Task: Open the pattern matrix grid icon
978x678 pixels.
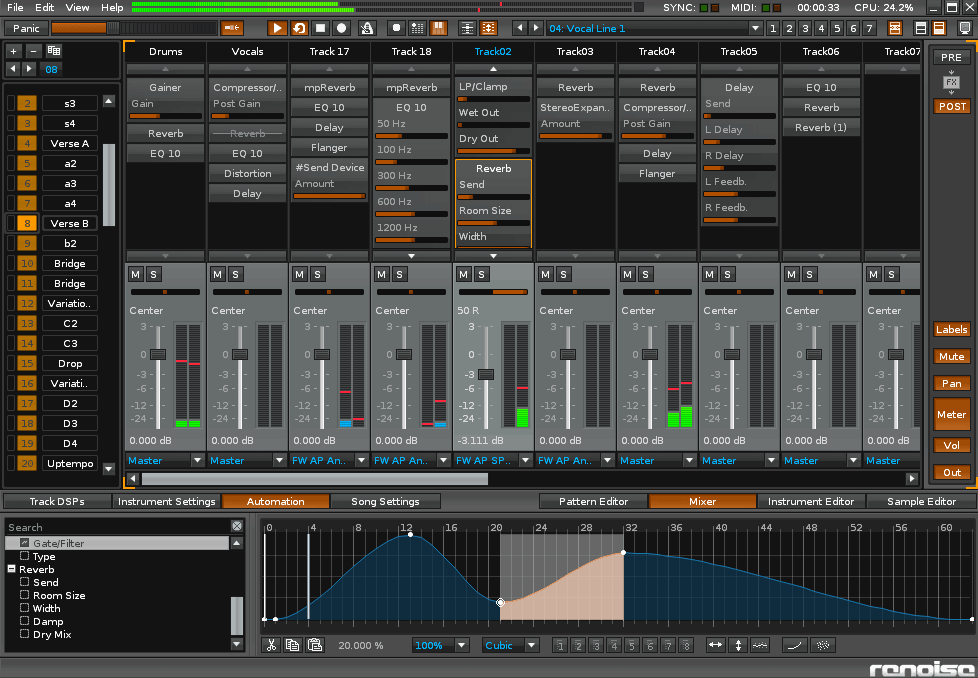Action: (54, 51)
